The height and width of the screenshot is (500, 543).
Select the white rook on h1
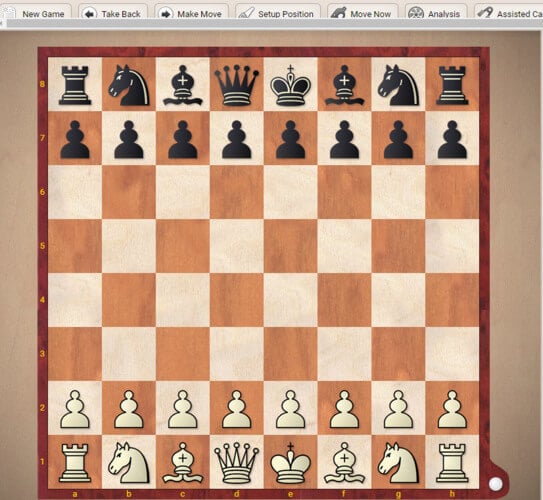click(x=452, y=463)
